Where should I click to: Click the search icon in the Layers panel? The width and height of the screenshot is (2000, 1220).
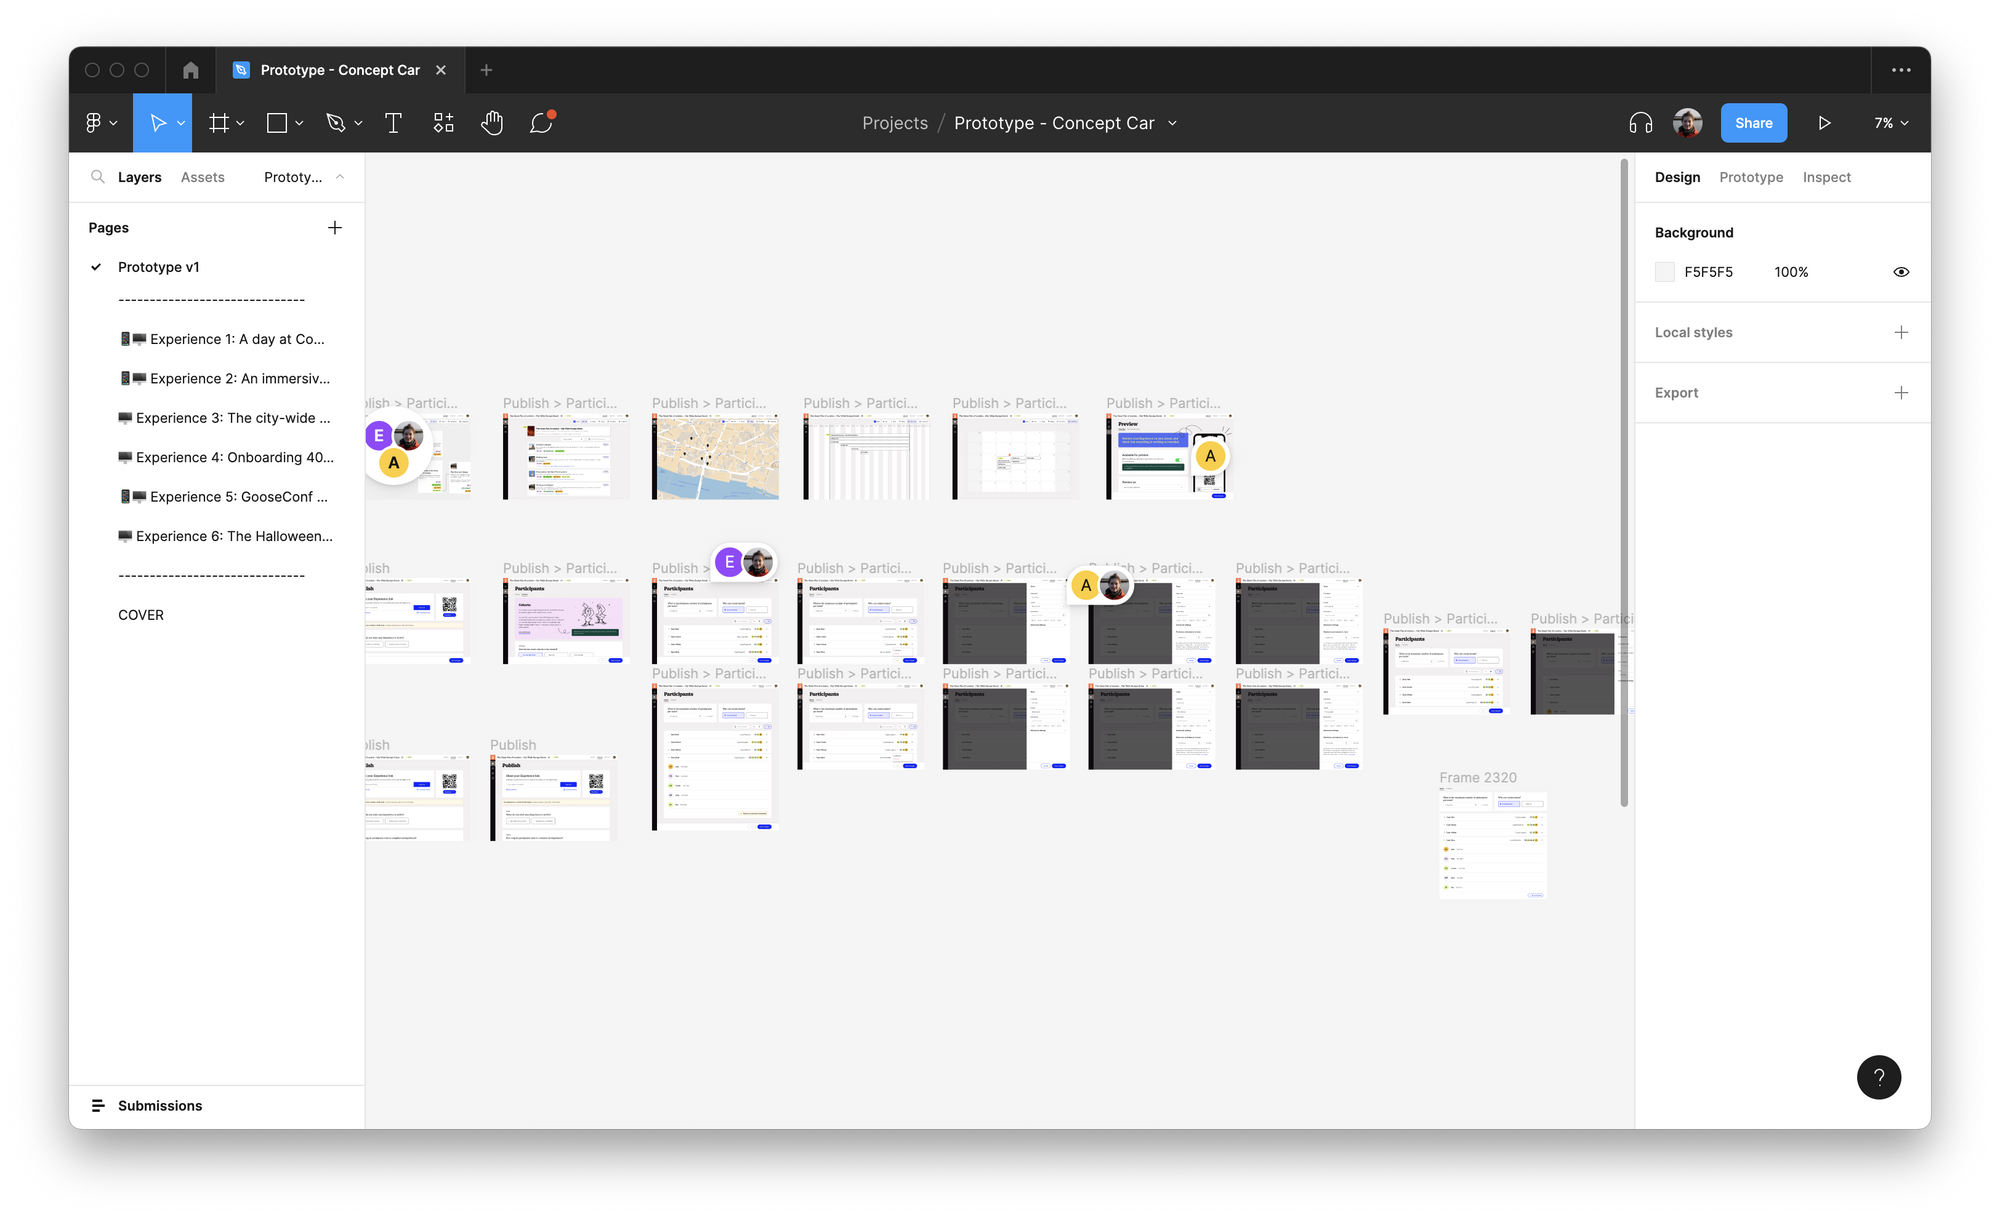click(x=98, y=176)
